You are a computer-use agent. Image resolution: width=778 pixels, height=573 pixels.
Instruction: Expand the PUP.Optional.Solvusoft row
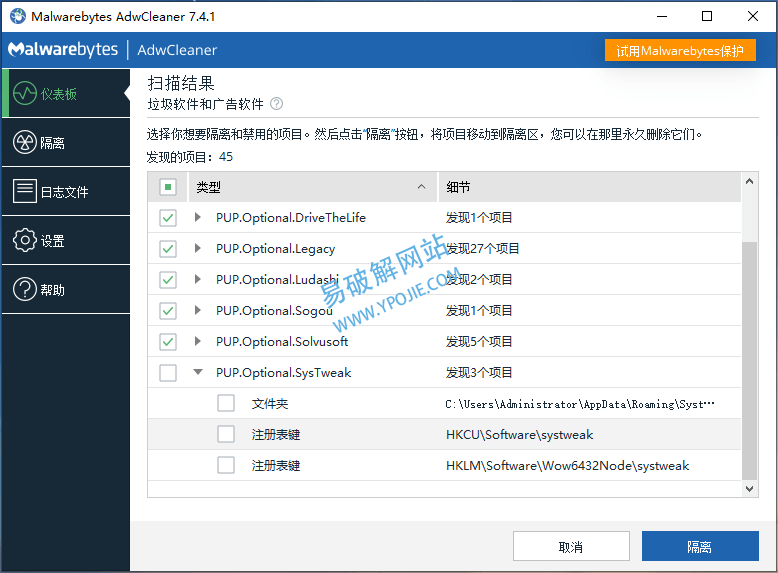click(197, 341)
